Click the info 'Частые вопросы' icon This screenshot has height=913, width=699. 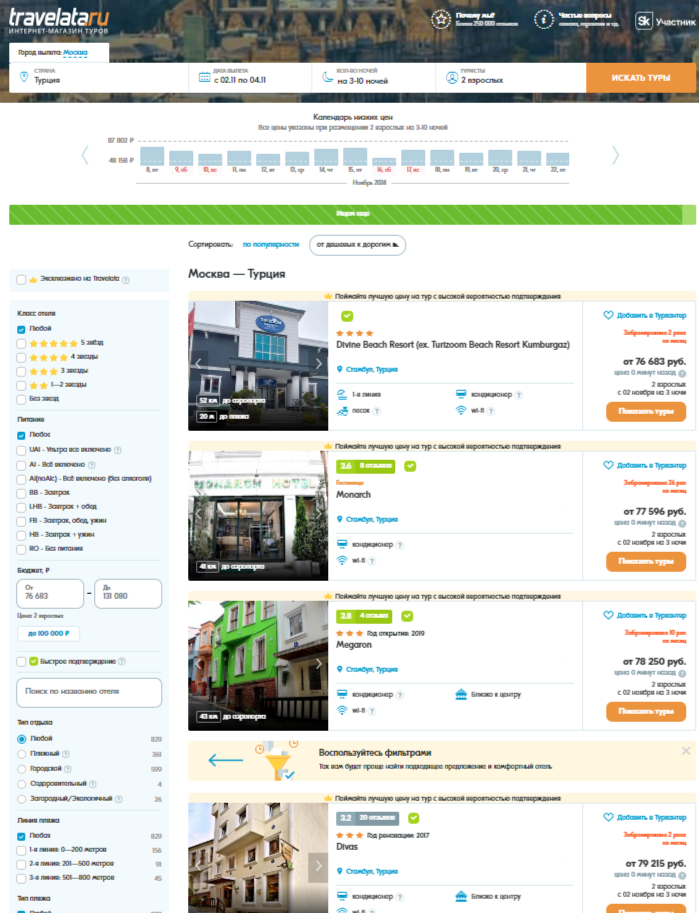click(x=543, y=19)
